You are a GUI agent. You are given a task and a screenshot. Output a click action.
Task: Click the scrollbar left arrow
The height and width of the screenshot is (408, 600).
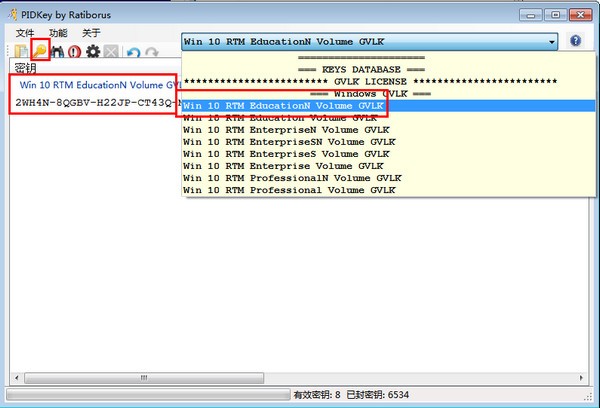(x=17, y=378)
